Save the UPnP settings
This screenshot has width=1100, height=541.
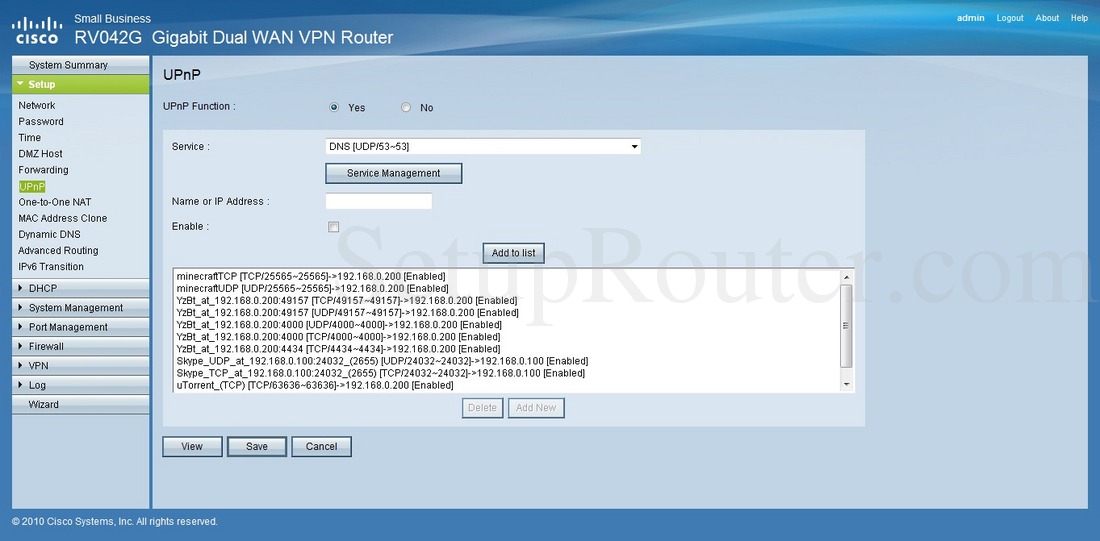coord(257,446)
